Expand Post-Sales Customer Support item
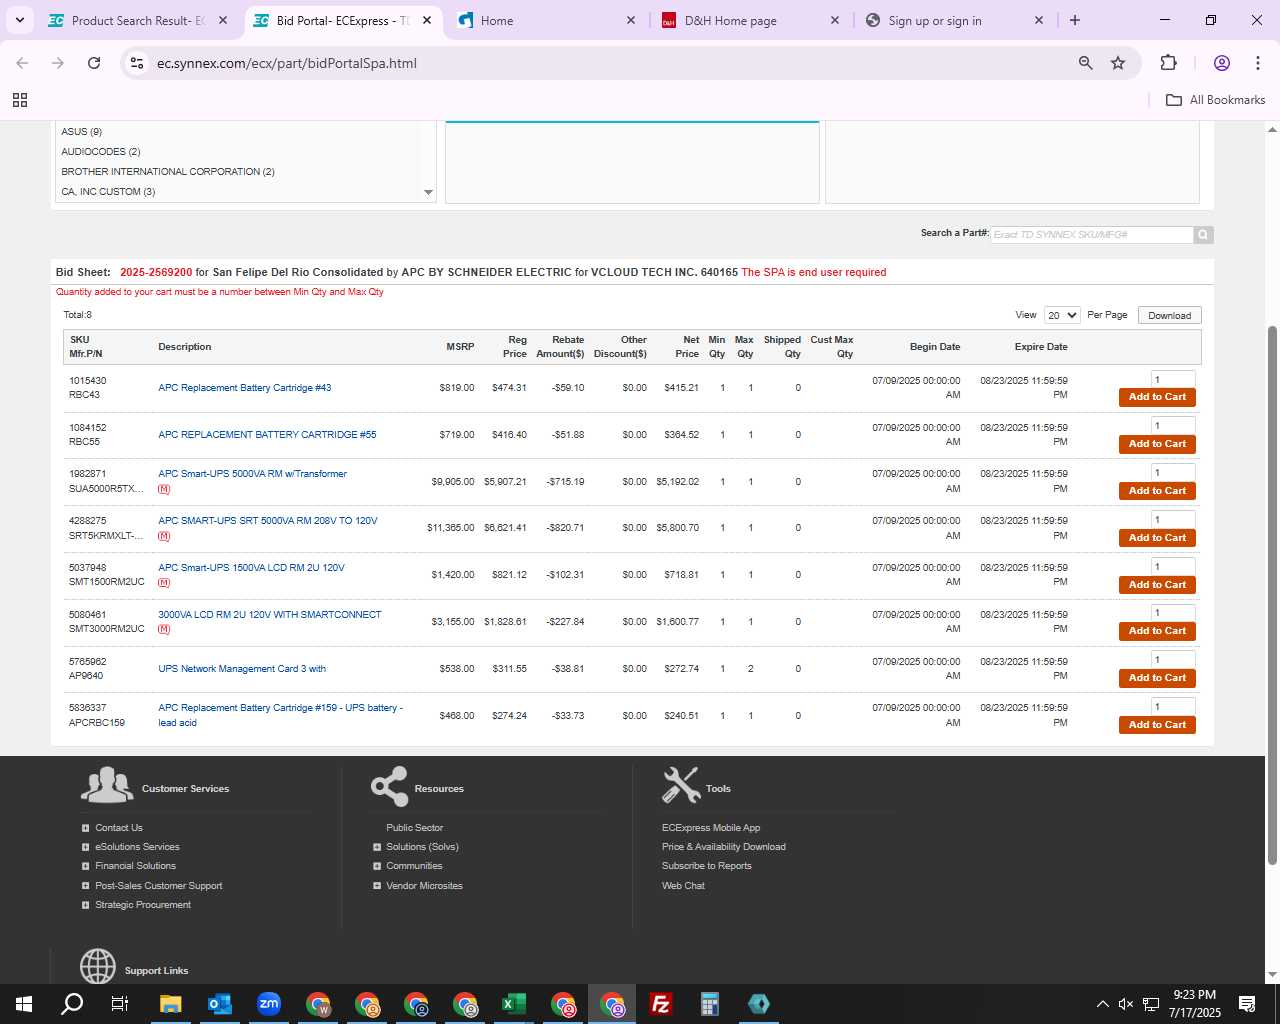The height and width of the screenshot is (1024, 1280). click(x=85, y=886)
